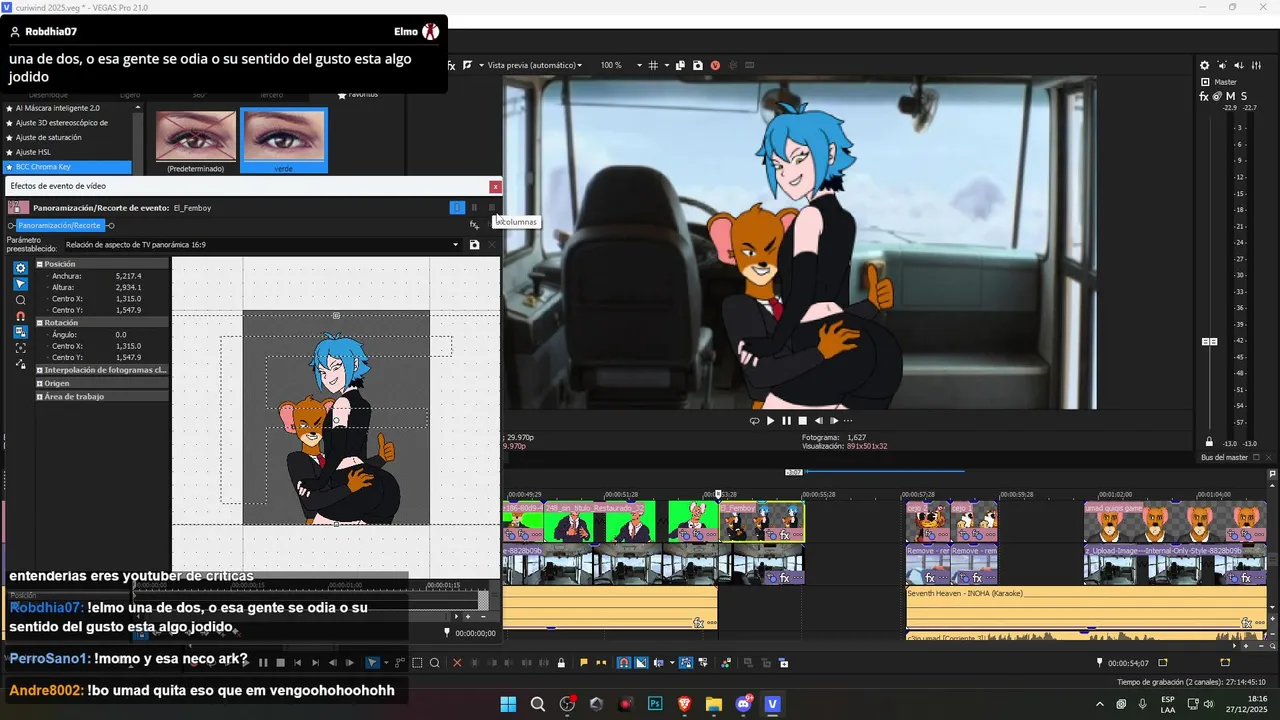
Task: Mute the Master bus (M)
Action: pyautogui.click(x=1230, y=96)
